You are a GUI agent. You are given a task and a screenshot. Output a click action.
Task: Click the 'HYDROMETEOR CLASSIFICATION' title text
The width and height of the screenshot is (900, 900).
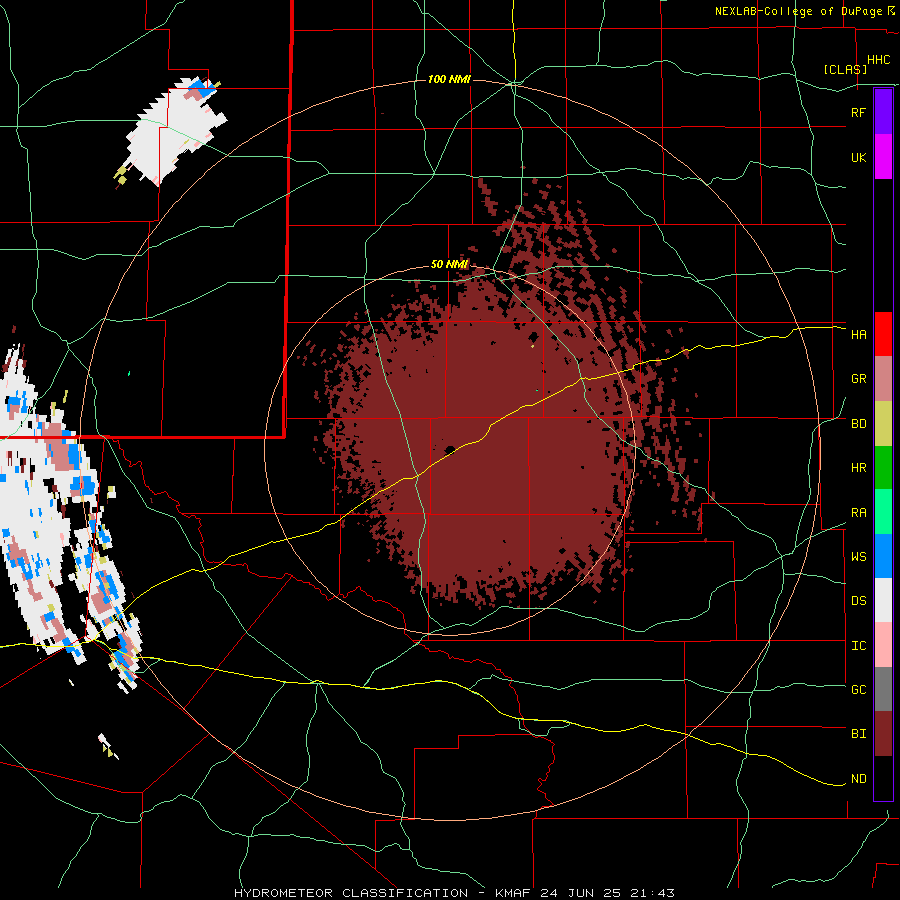click(x=351, y=893)
